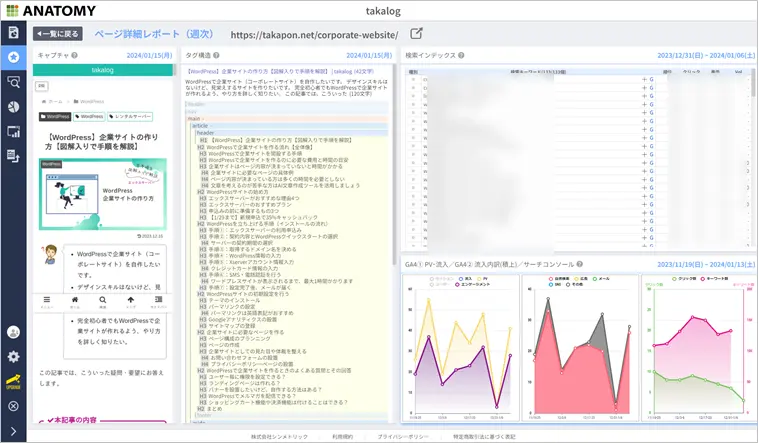This screenshot has height=443, width=758.
Task: Click the ページ詳細レポート(週次) title
Action: (x=154, y=34)
